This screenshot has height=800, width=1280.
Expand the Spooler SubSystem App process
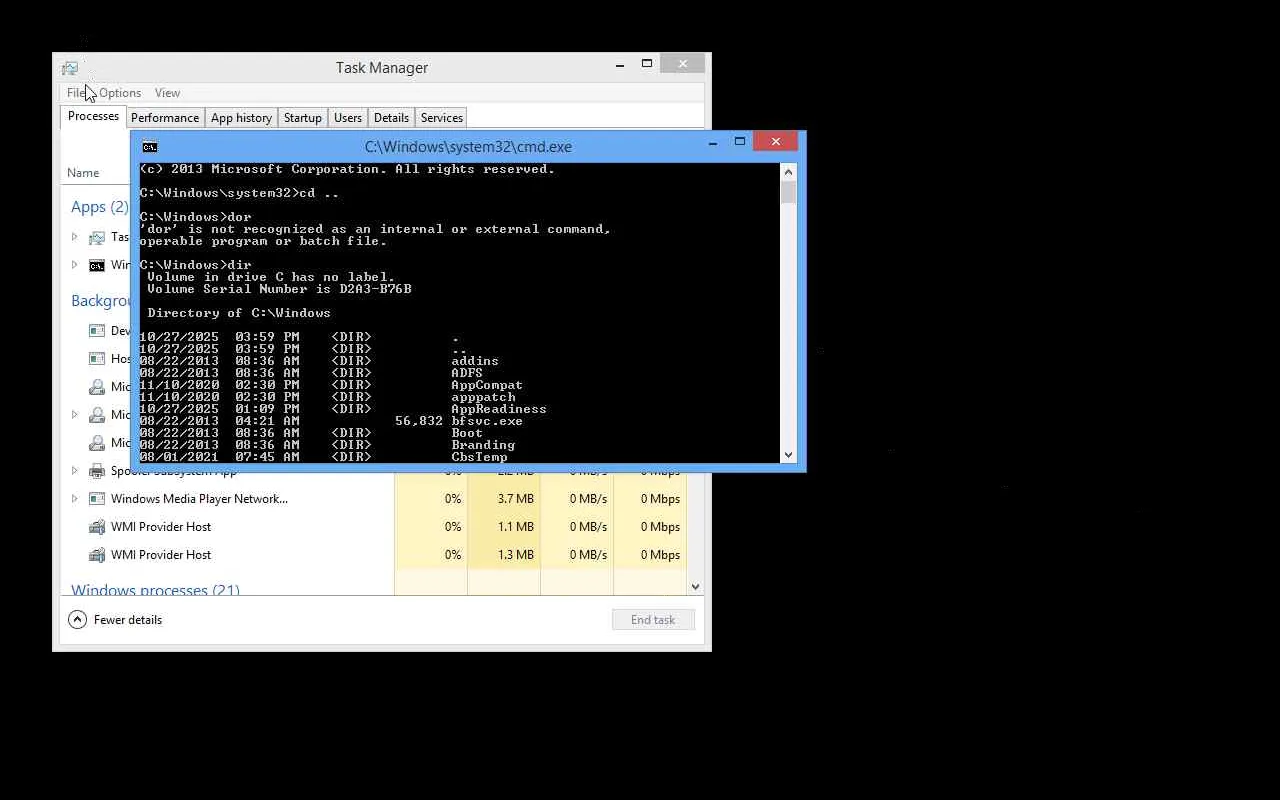point(74,471)
